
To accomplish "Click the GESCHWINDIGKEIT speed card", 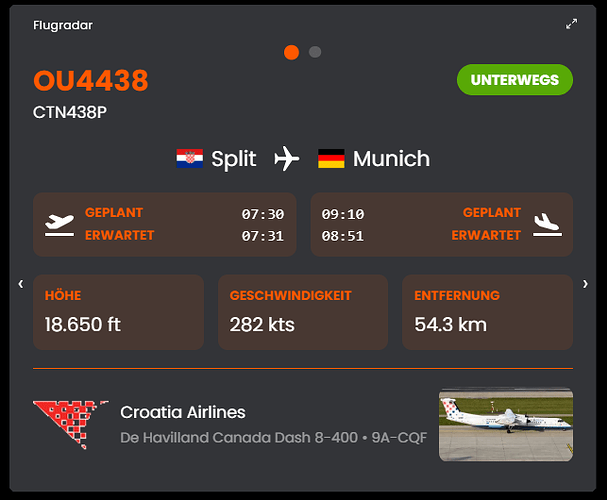I will point(303,312).
